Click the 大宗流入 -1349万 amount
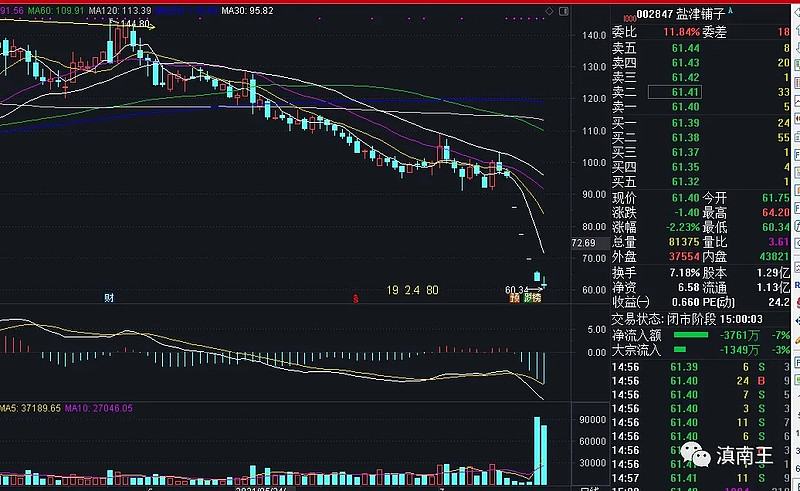The width and height of the screenshot is (800, 491). coord(739,350)
